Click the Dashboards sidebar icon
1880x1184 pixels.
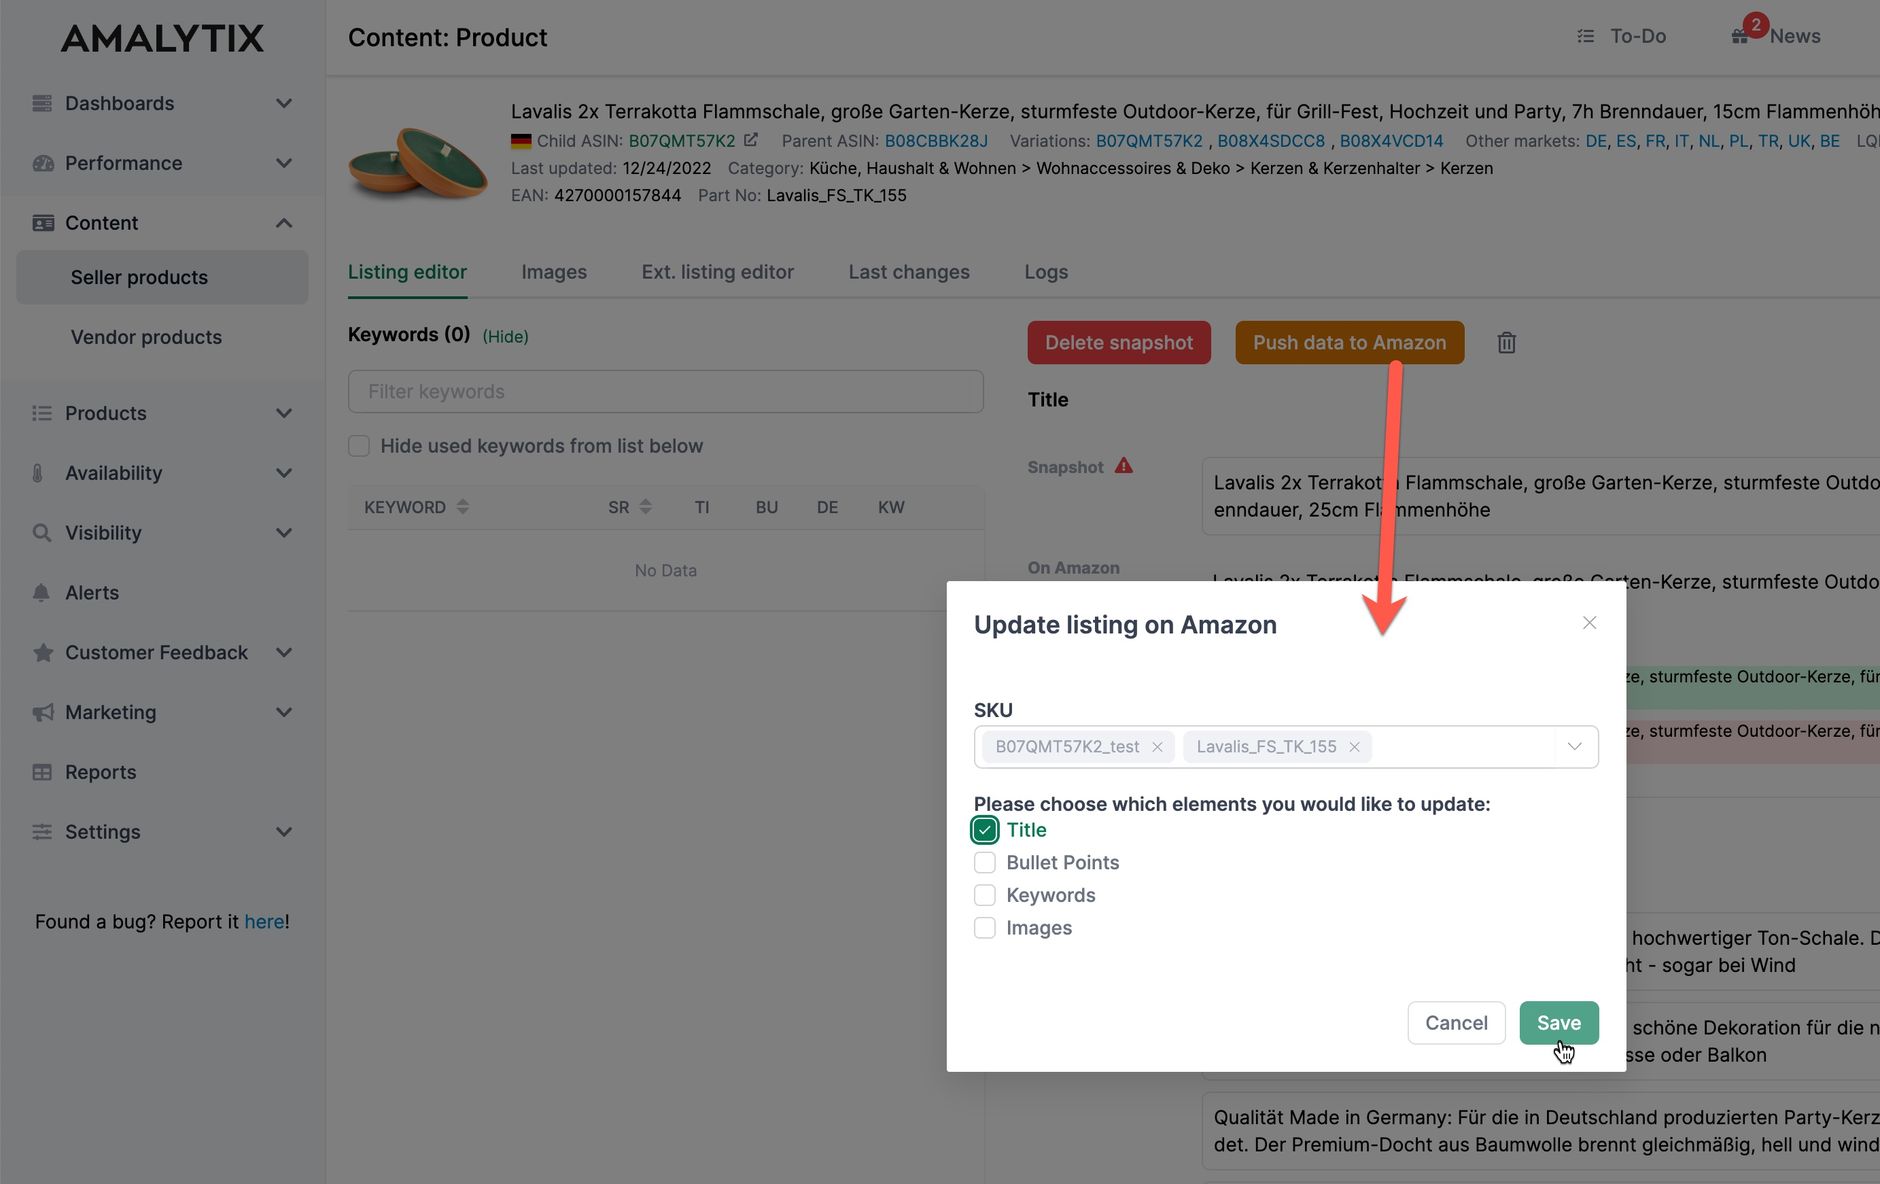[x=42, y=104]
